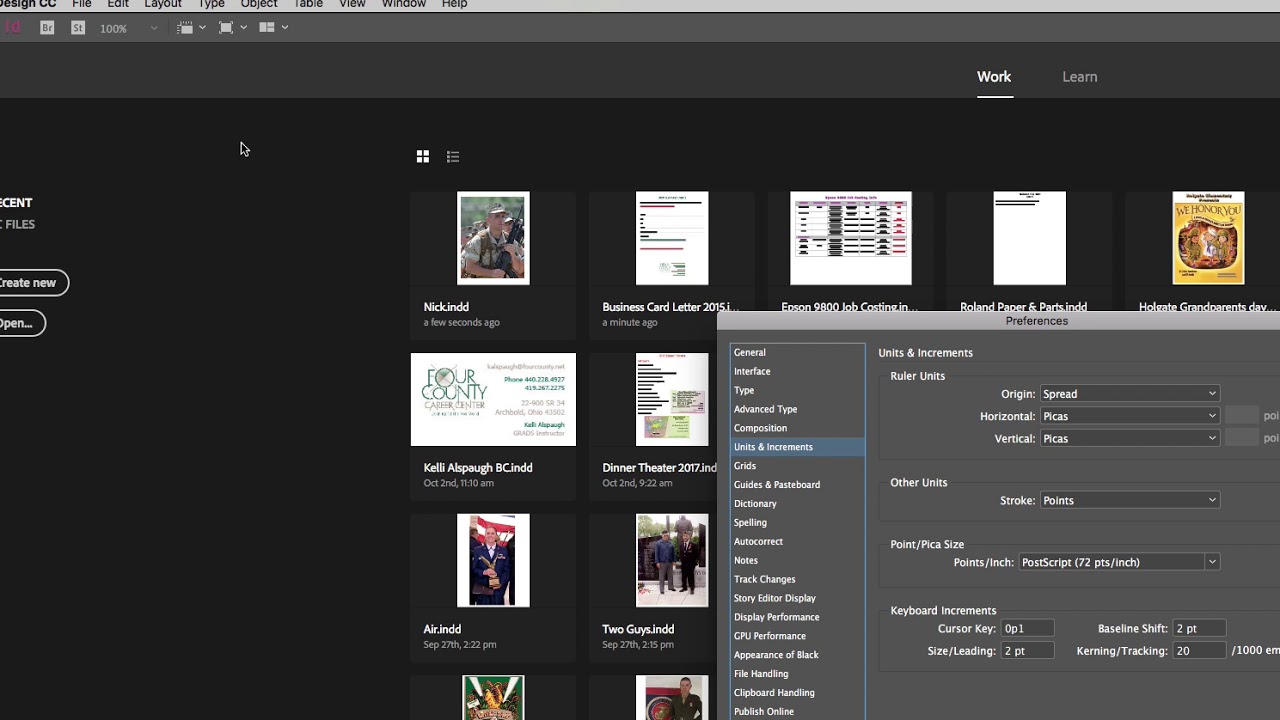This screenshot has width=1280, height=720.
Task: Open the Nick.indd thumbnail
Action: pyautogui.click(x=493, y=238)
